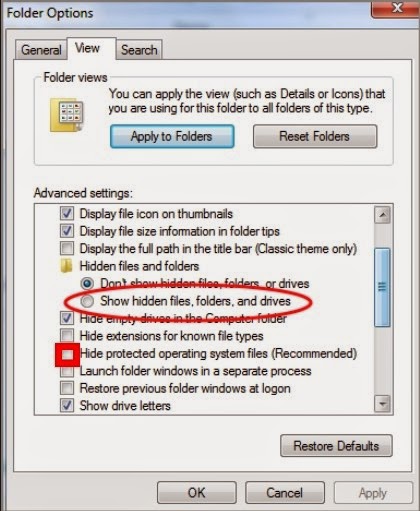
Task: Click the scrollbar down arrow
Action: tap(382, 404)
